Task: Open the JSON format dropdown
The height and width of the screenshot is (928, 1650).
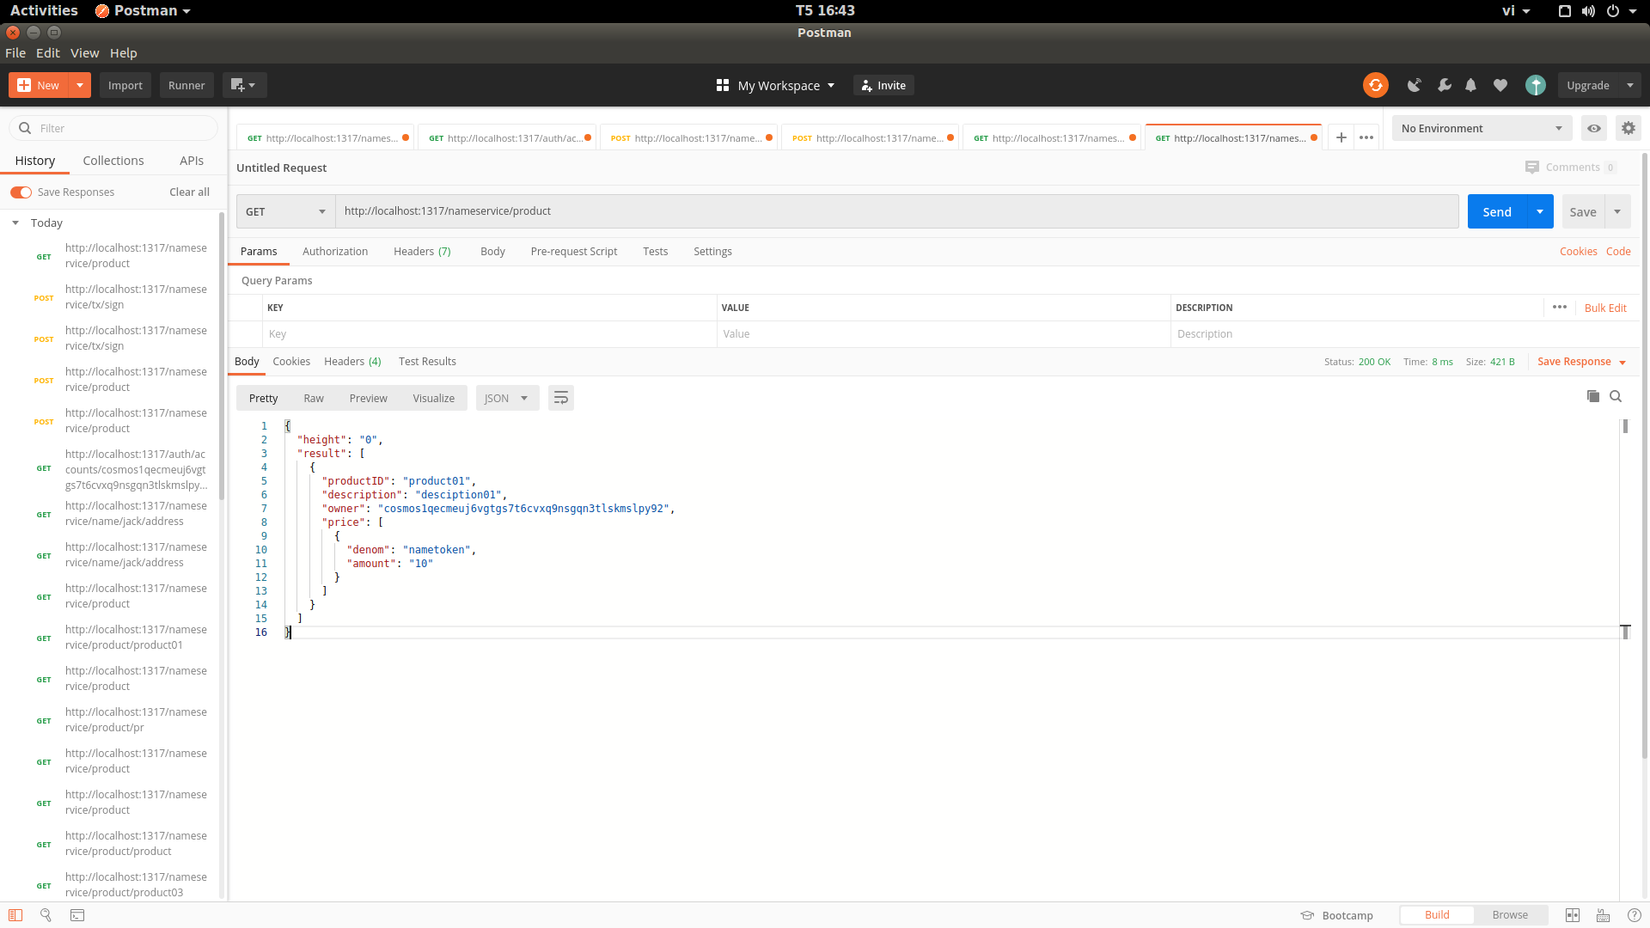Action: tap(507, 398)
